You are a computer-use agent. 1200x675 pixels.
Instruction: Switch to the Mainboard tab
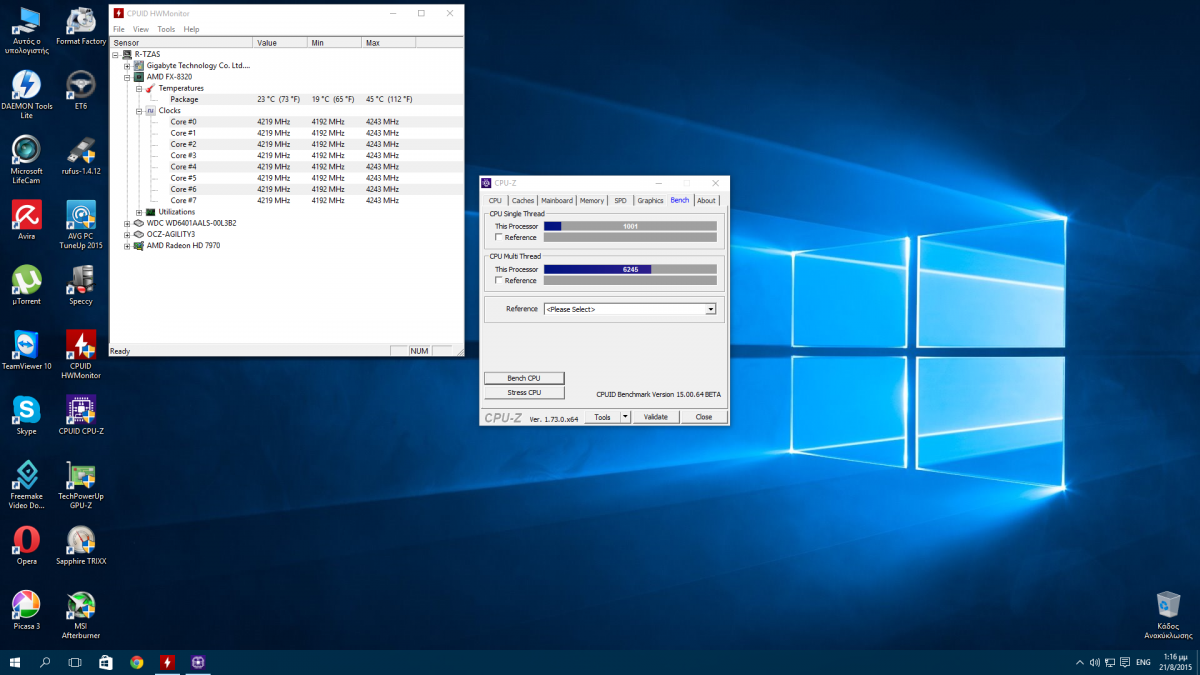click(x=557, y=200)
